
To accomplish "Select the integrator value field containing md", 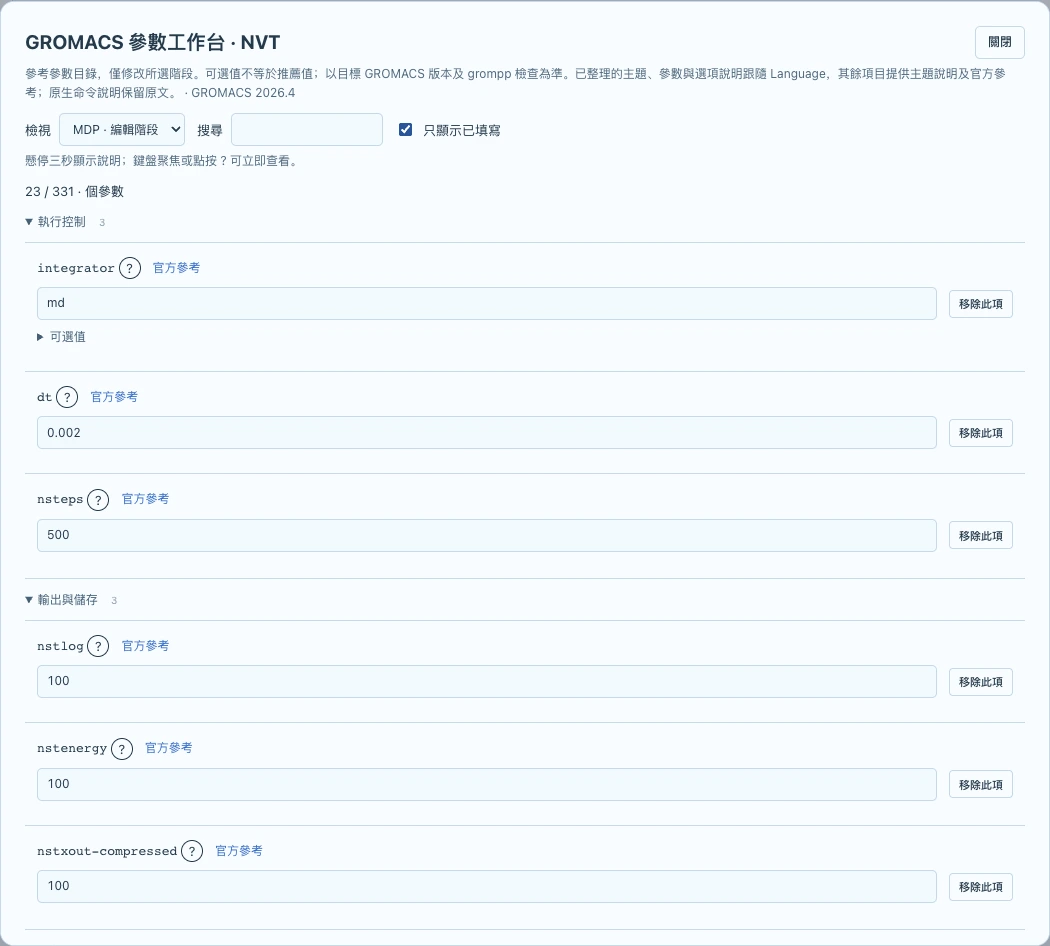I will coord(487,304).
